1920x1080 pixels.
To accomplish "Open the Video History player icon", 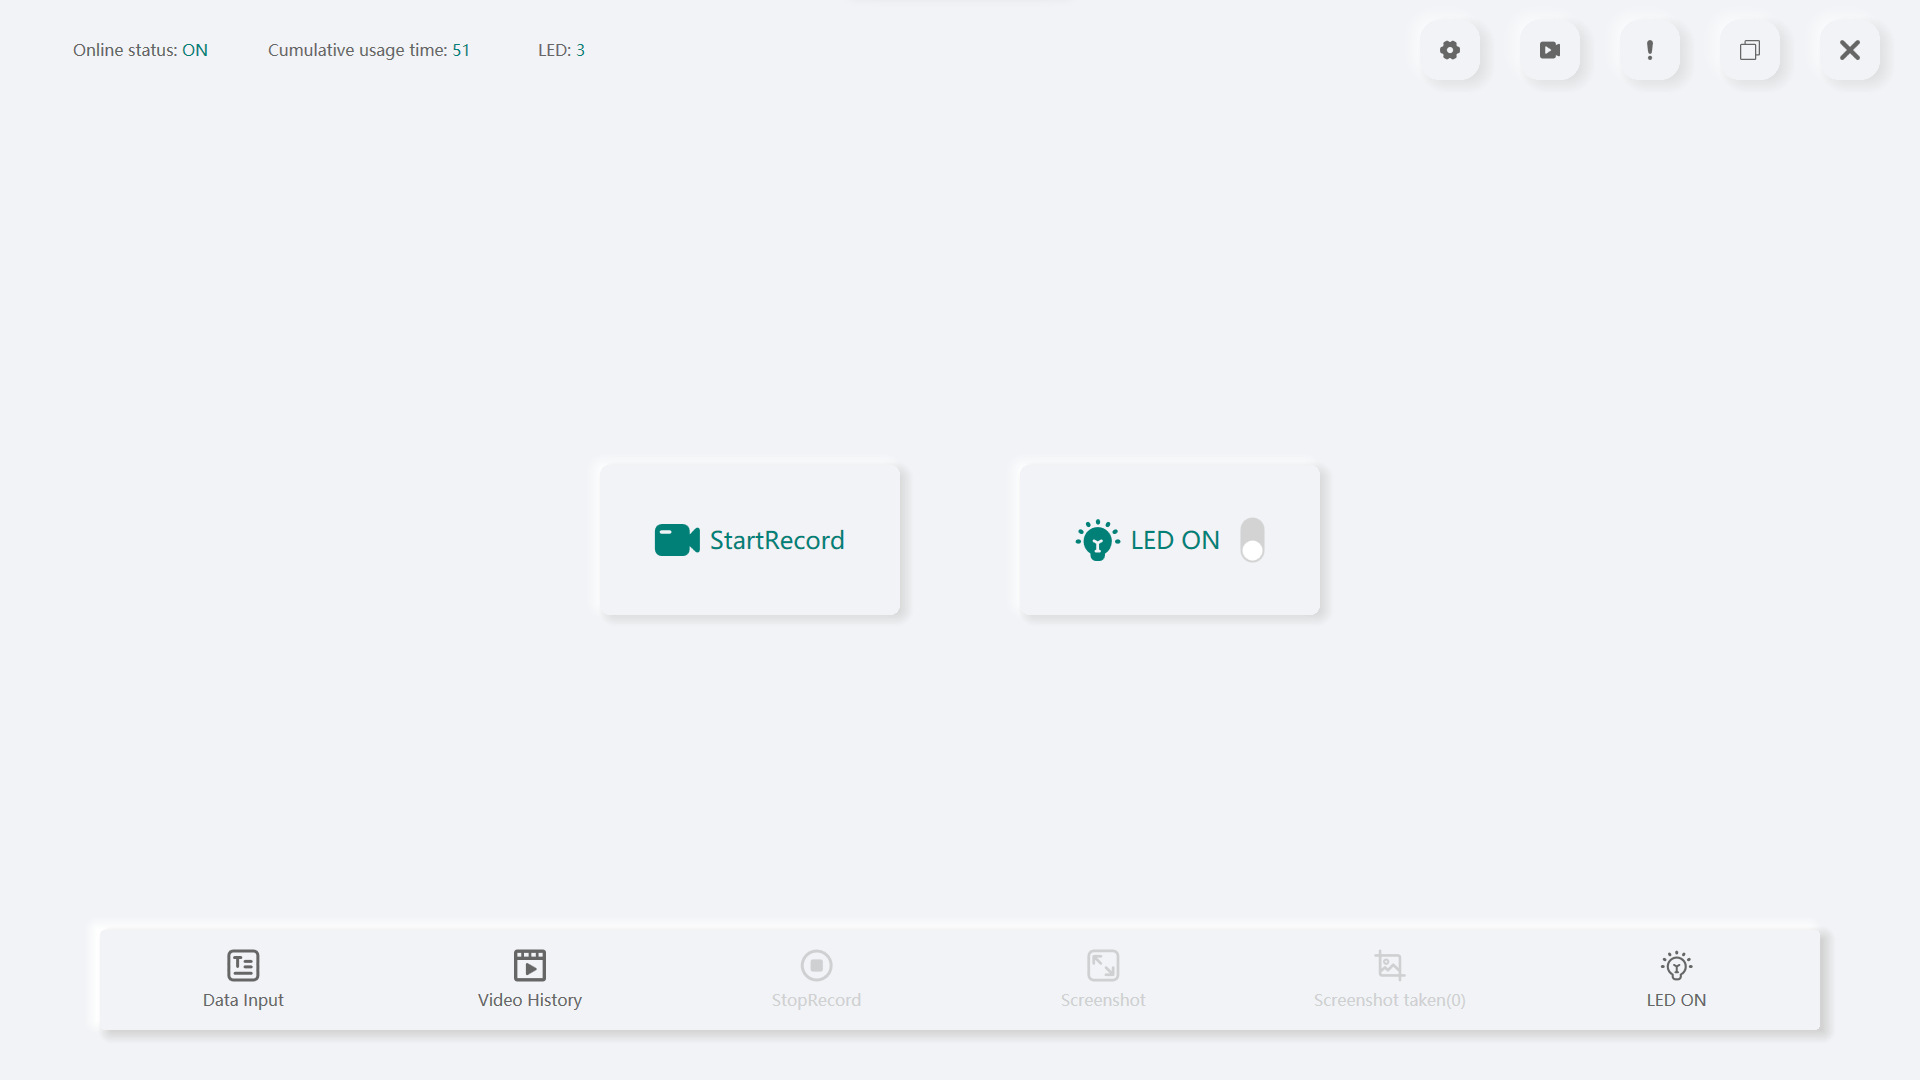I will [529, 965].
